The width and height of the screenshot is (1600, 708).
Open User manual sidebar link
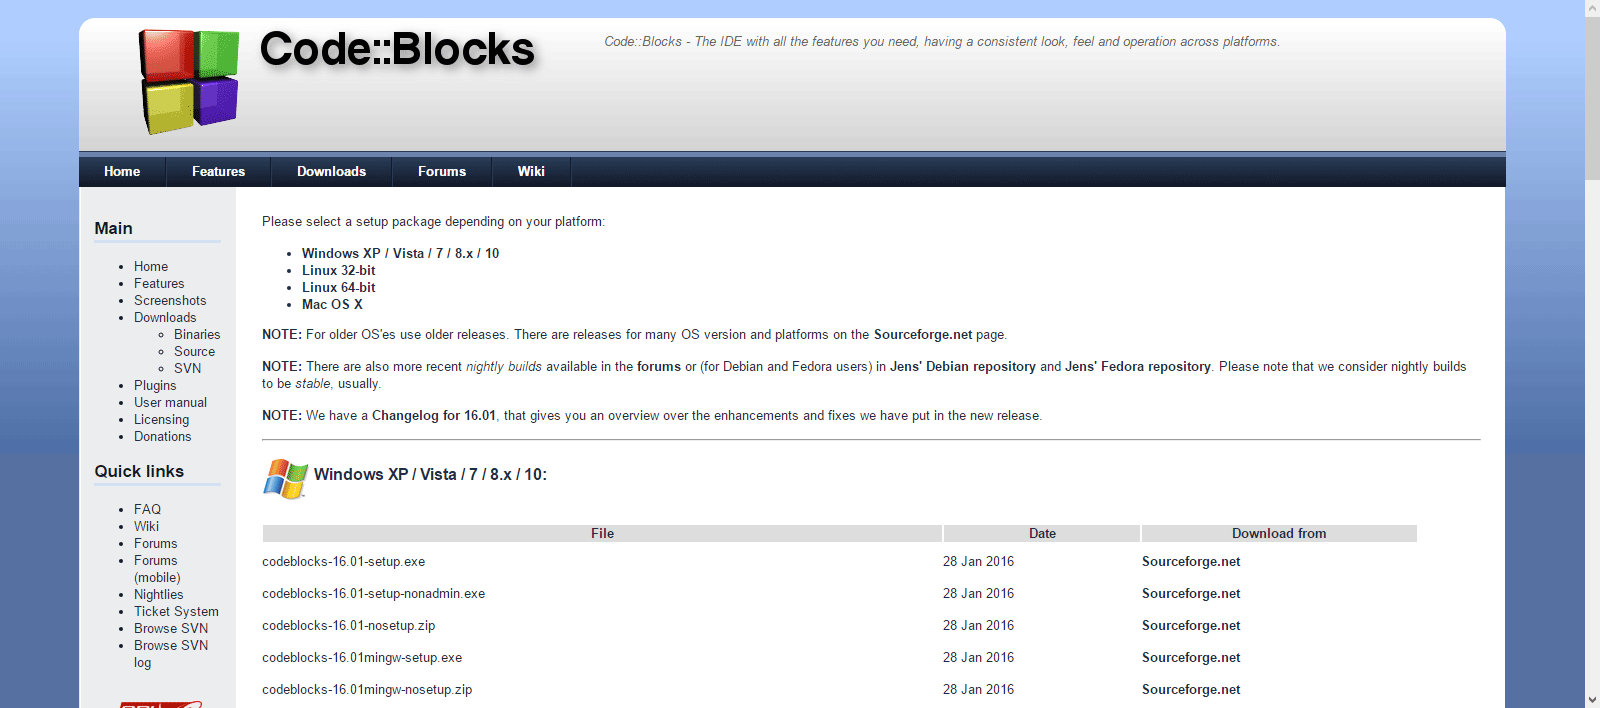(x=171, y=402)
